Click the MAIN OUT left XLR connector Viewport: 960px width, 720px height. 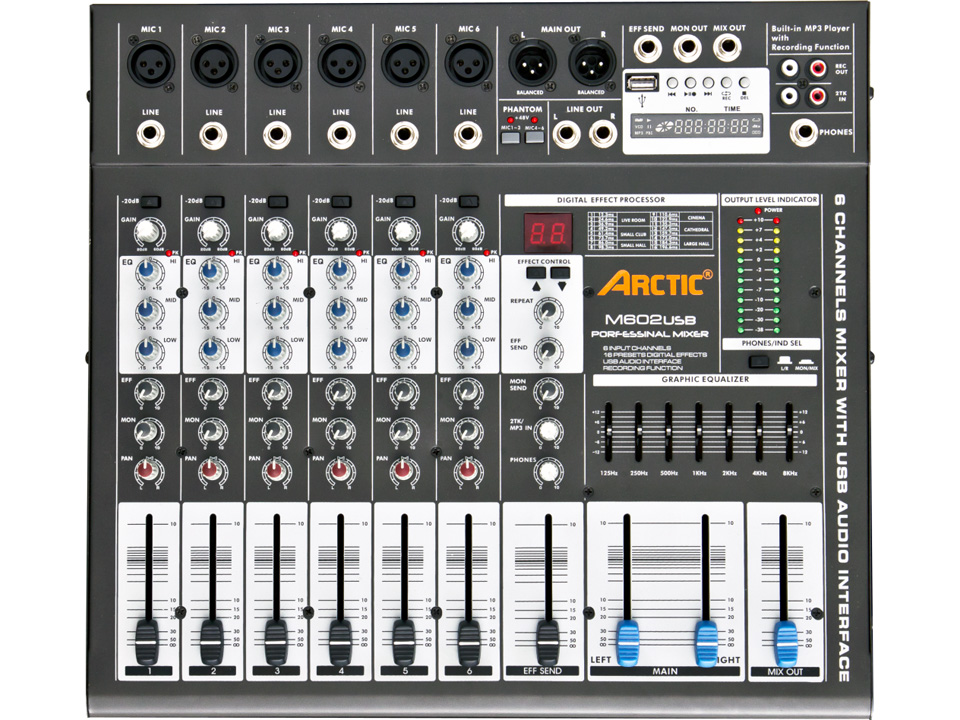(x=532, y=63)
